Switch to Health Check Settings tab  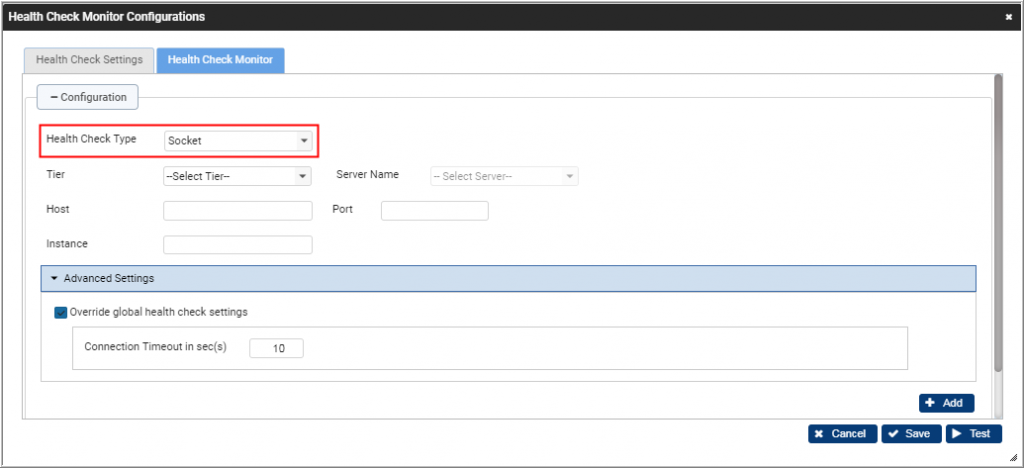point(89,60)
